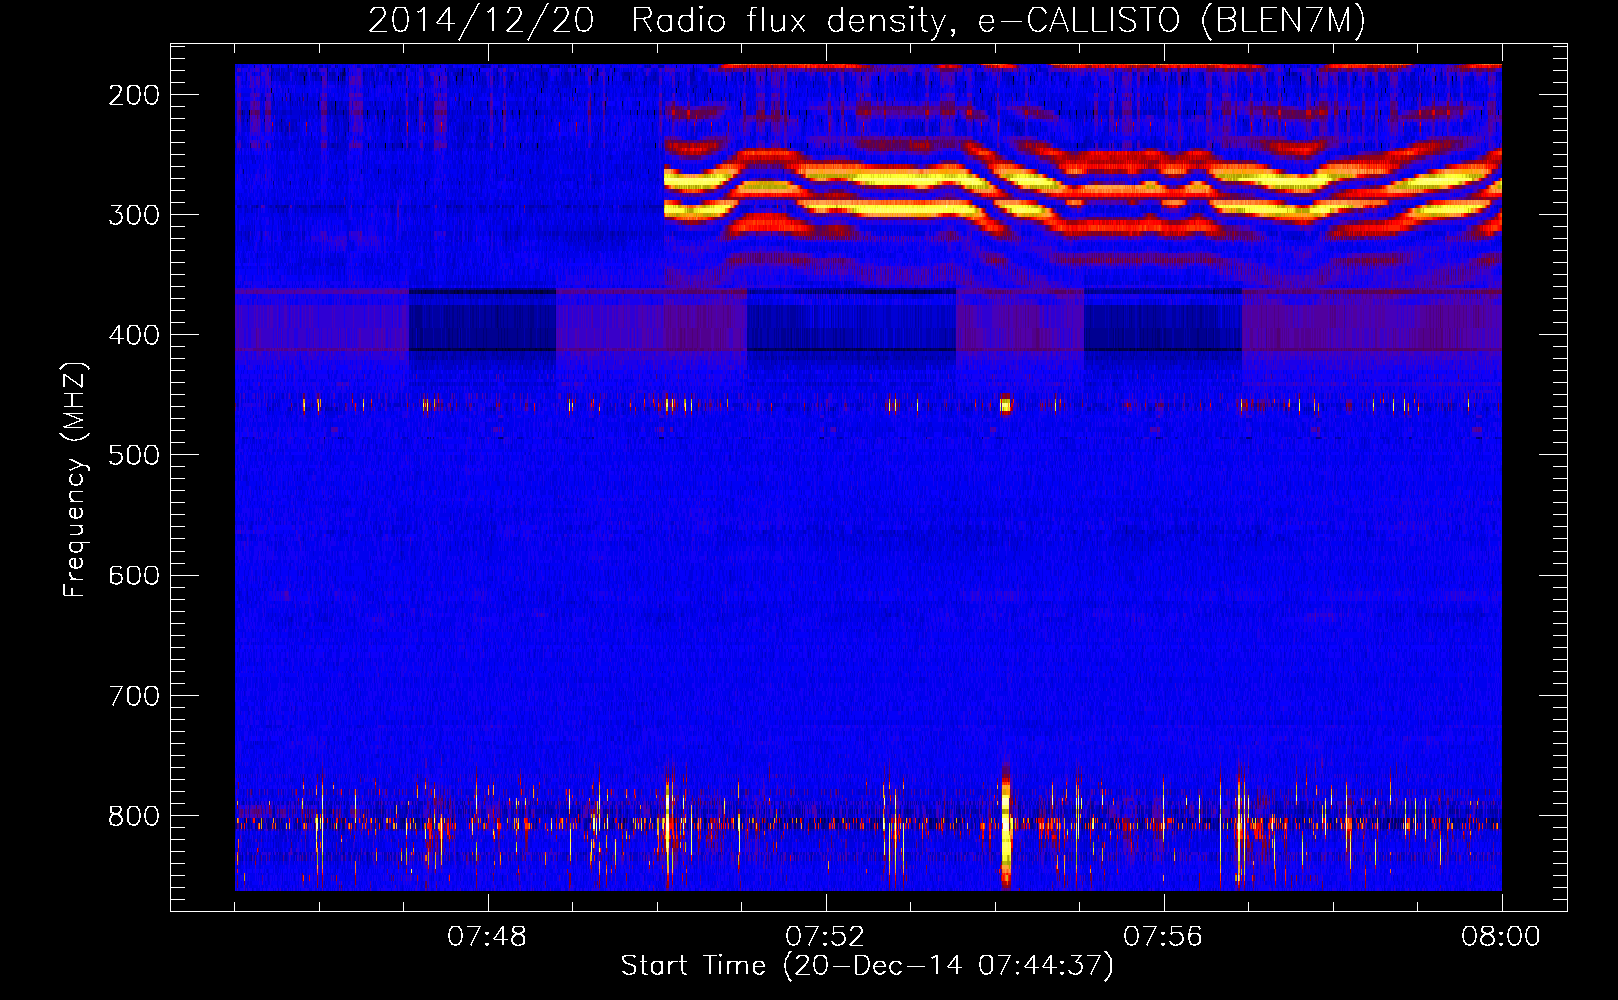1618x1000 pixels.
Task: Click the 'Frequency (MHZ)' axis label
Action: 76,479
